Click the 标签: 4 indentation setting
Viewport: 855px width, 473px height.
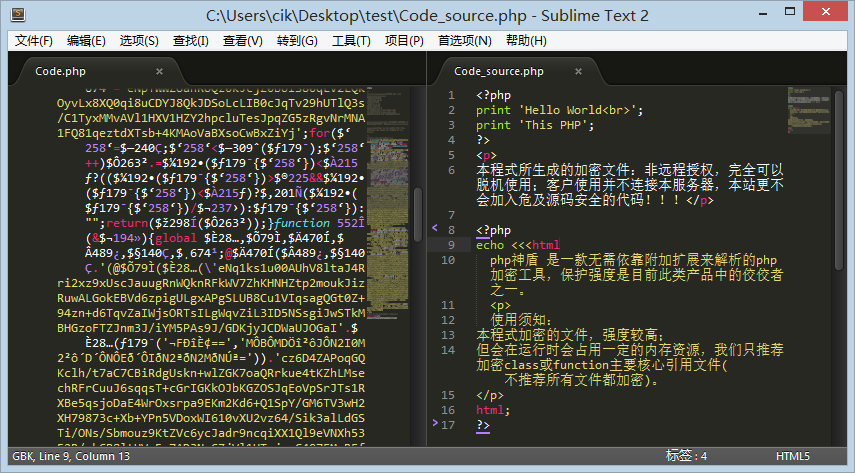[686, 456]
